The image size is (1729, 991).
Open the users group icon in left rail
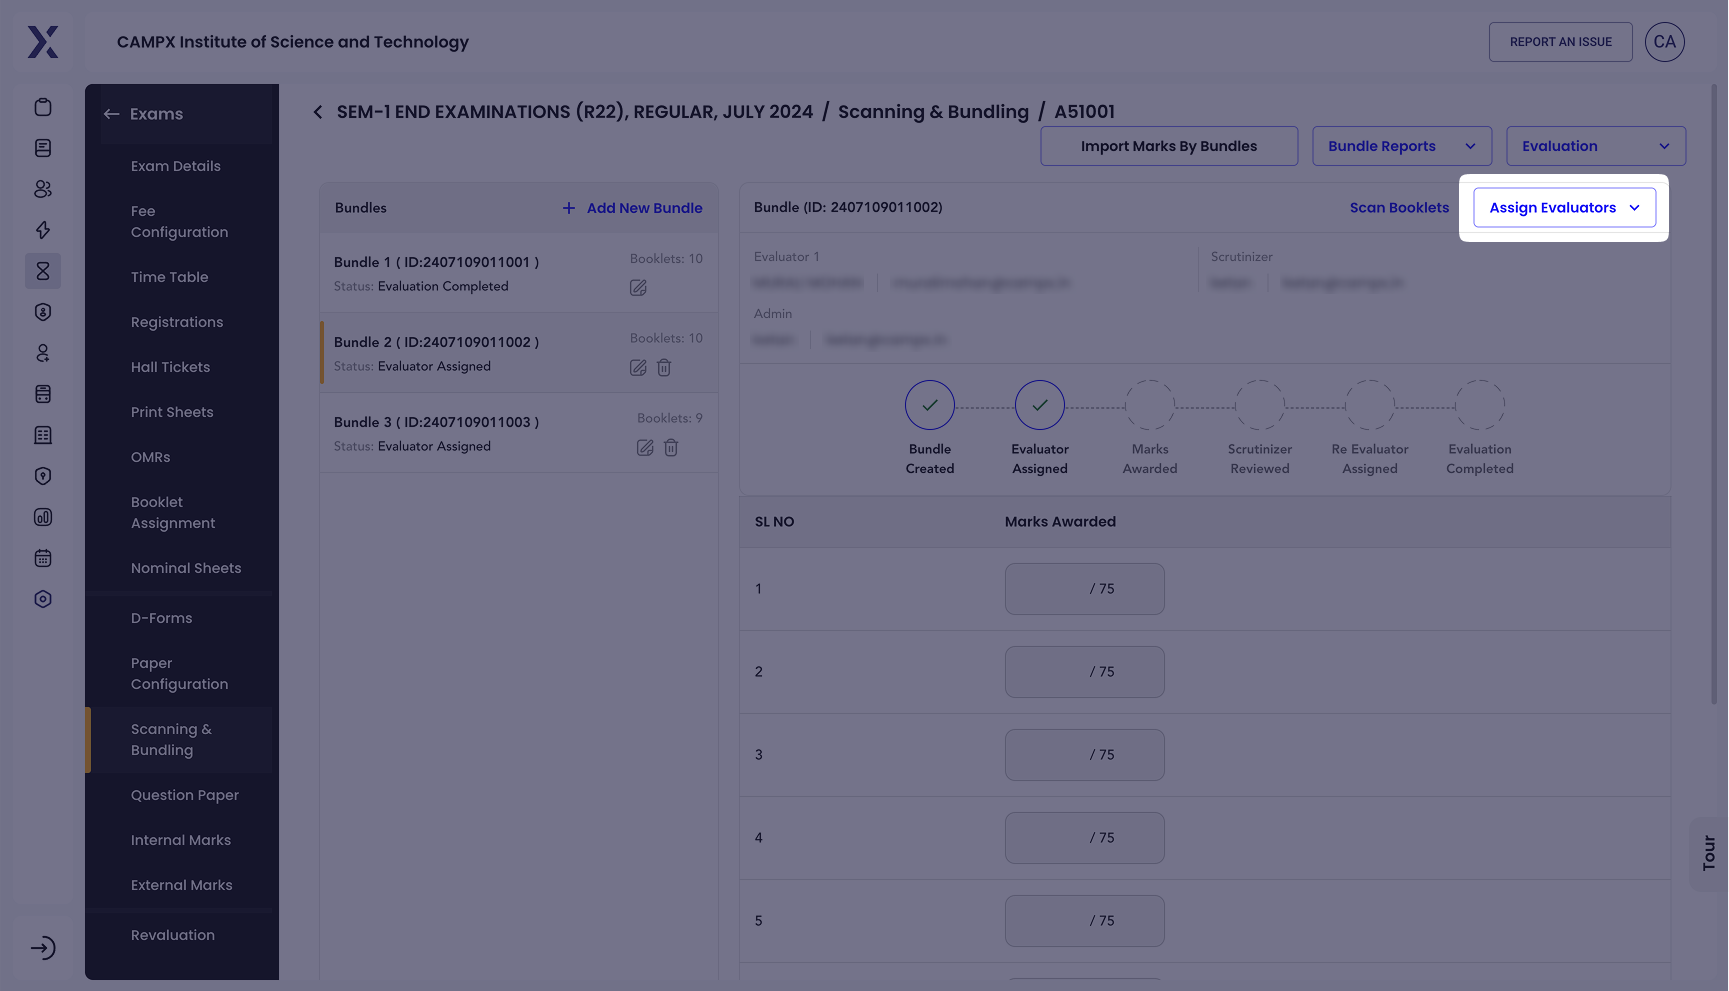(x=43, y=189)
